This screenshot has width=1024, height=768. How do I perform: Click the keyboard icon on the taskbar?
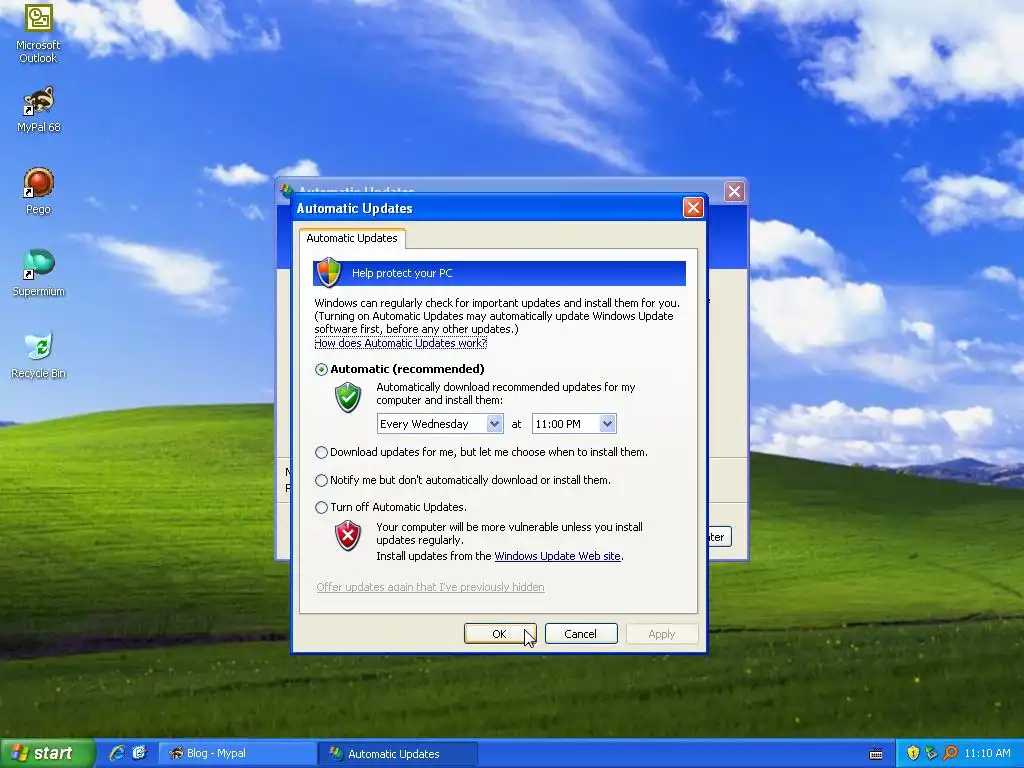coord(876,754)
